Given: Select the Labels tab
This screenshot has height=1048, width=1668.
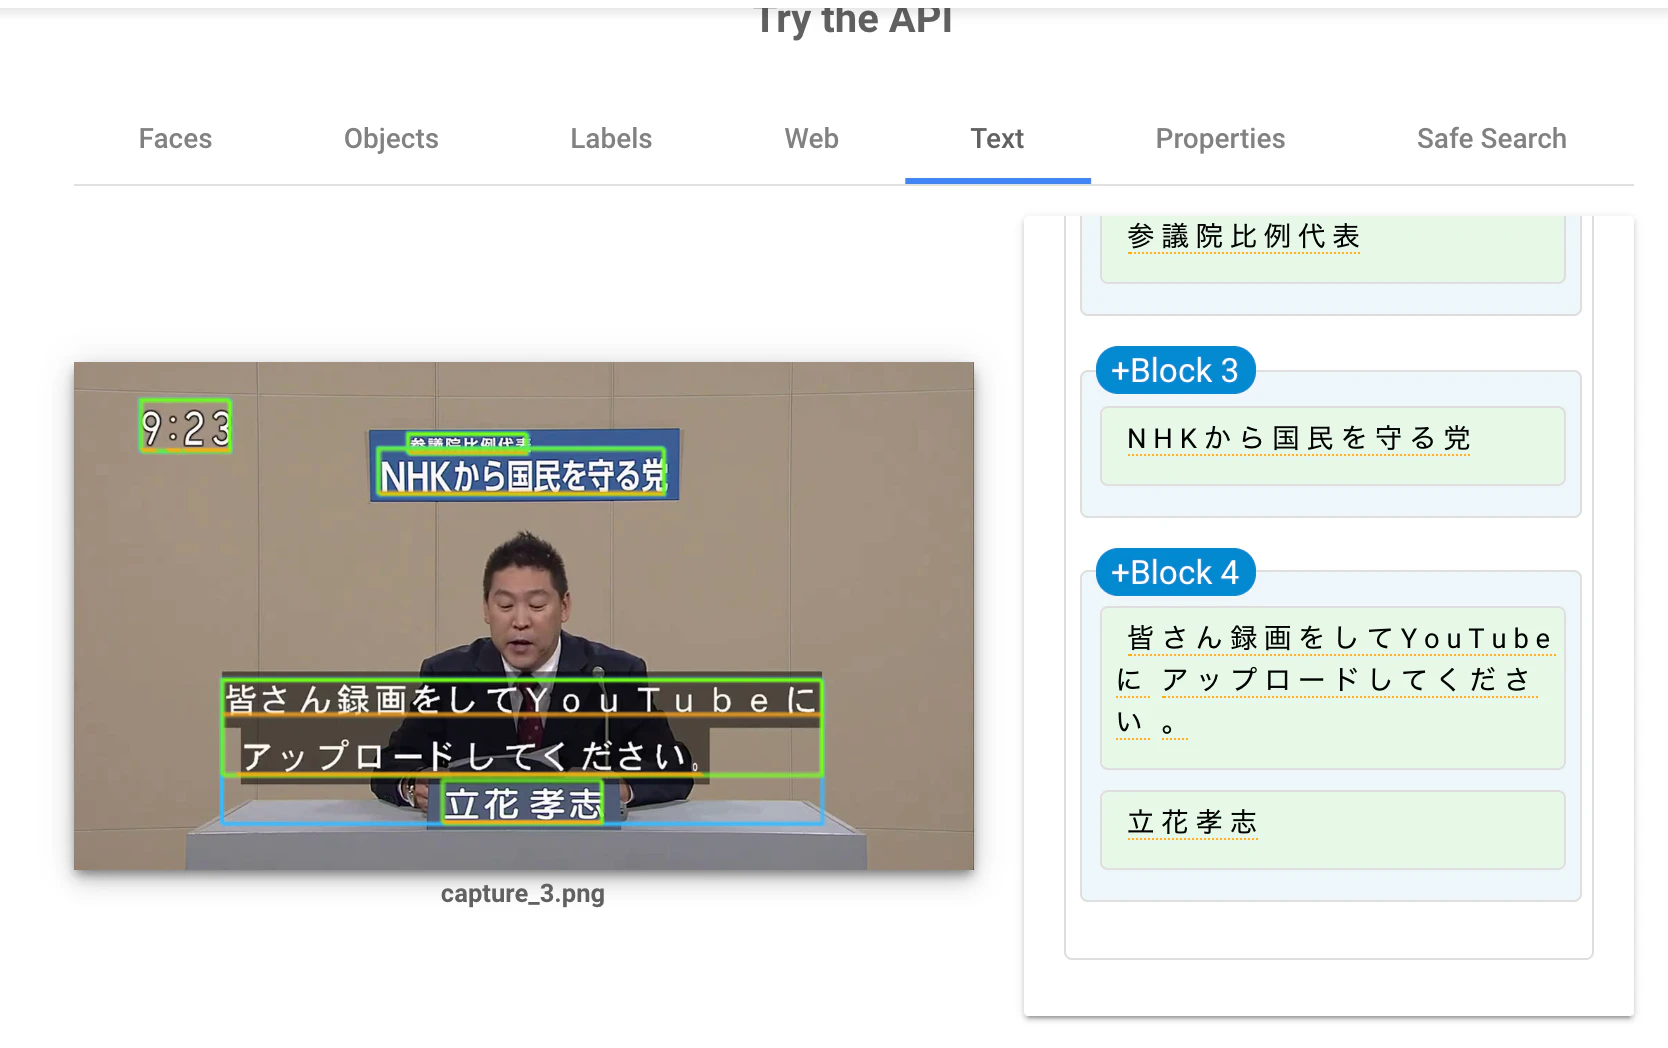Looking at the screenshot, I should click(611, 139).
